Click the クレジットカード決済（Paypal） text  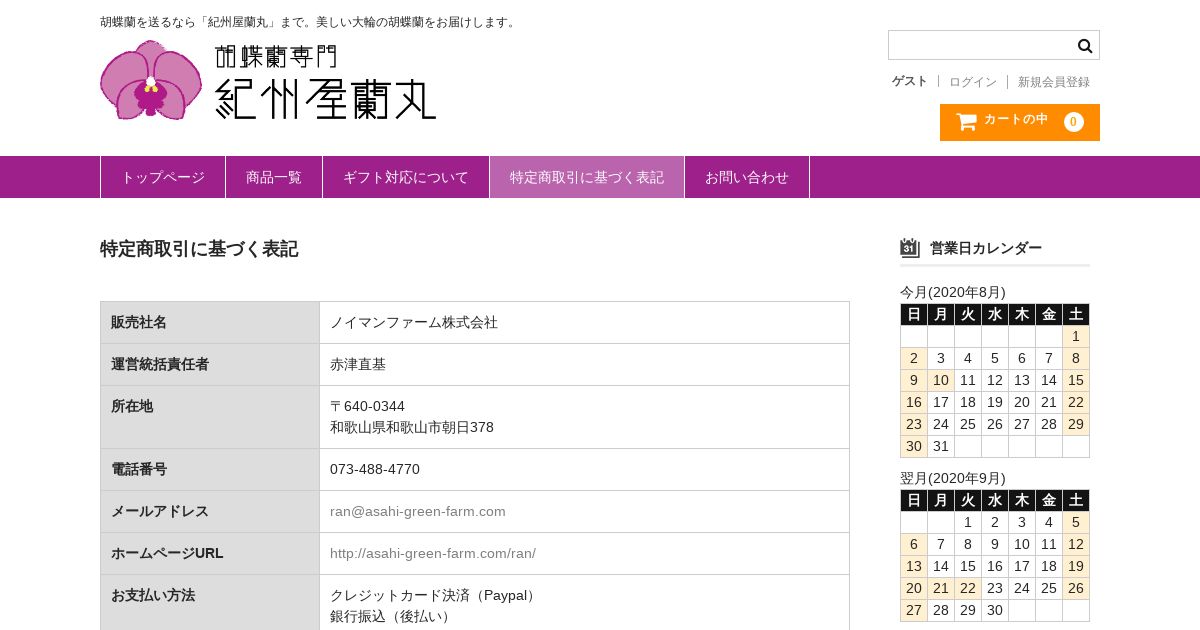coord(435,595)
